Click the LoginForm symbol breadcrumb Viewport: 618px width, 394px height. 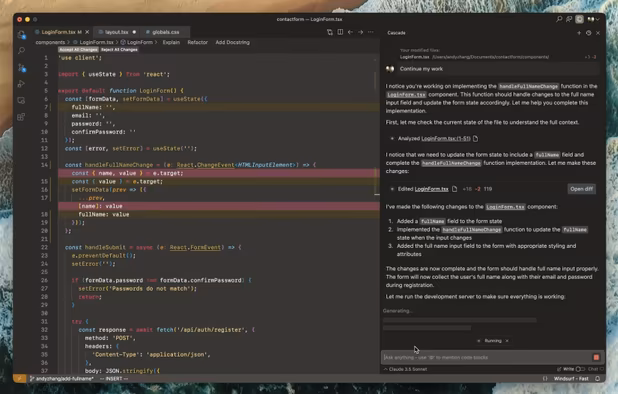[x=137, y=42]
